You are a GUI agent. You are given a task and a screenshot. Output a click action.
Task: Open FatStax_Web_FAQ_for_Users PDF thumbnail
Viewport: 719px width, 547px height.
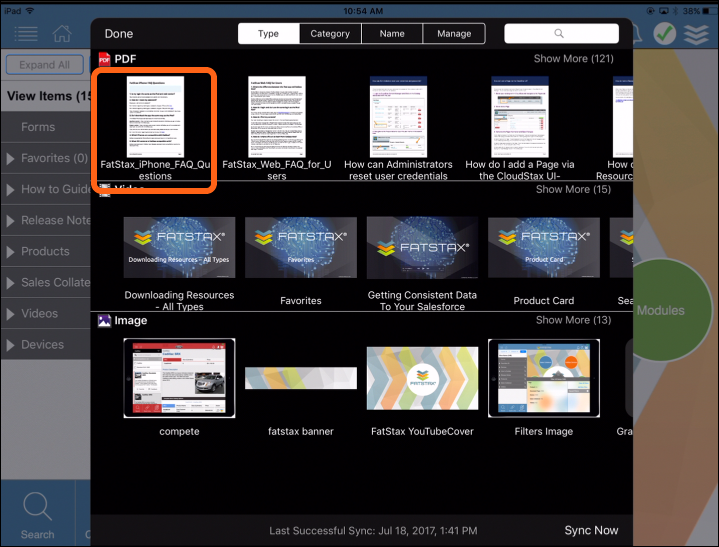[x=277, y=117]
